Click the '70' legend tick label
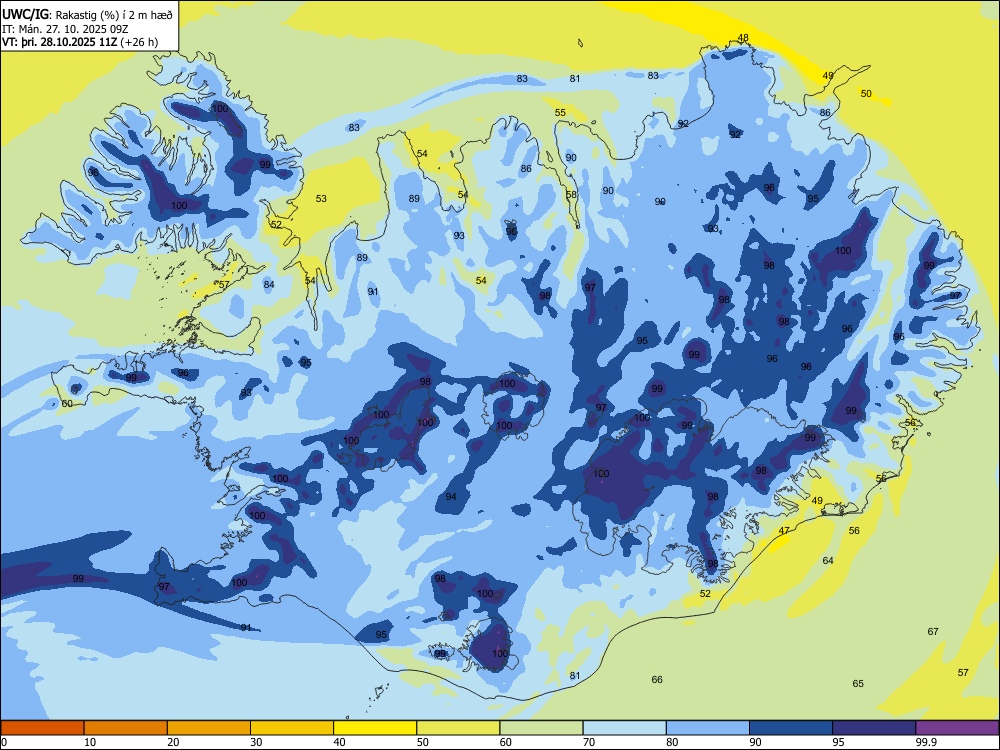Screen dimensions: 1000x750 (x=589, y=742)
